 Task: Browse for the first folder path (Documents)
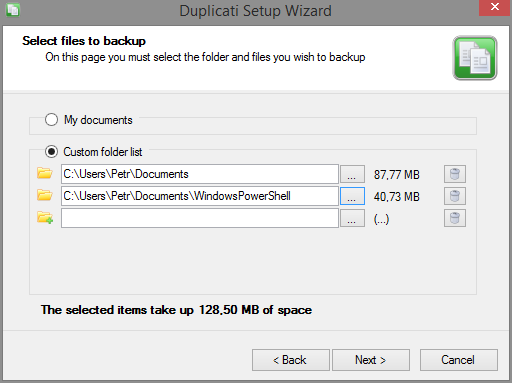(x=352, y=174)
